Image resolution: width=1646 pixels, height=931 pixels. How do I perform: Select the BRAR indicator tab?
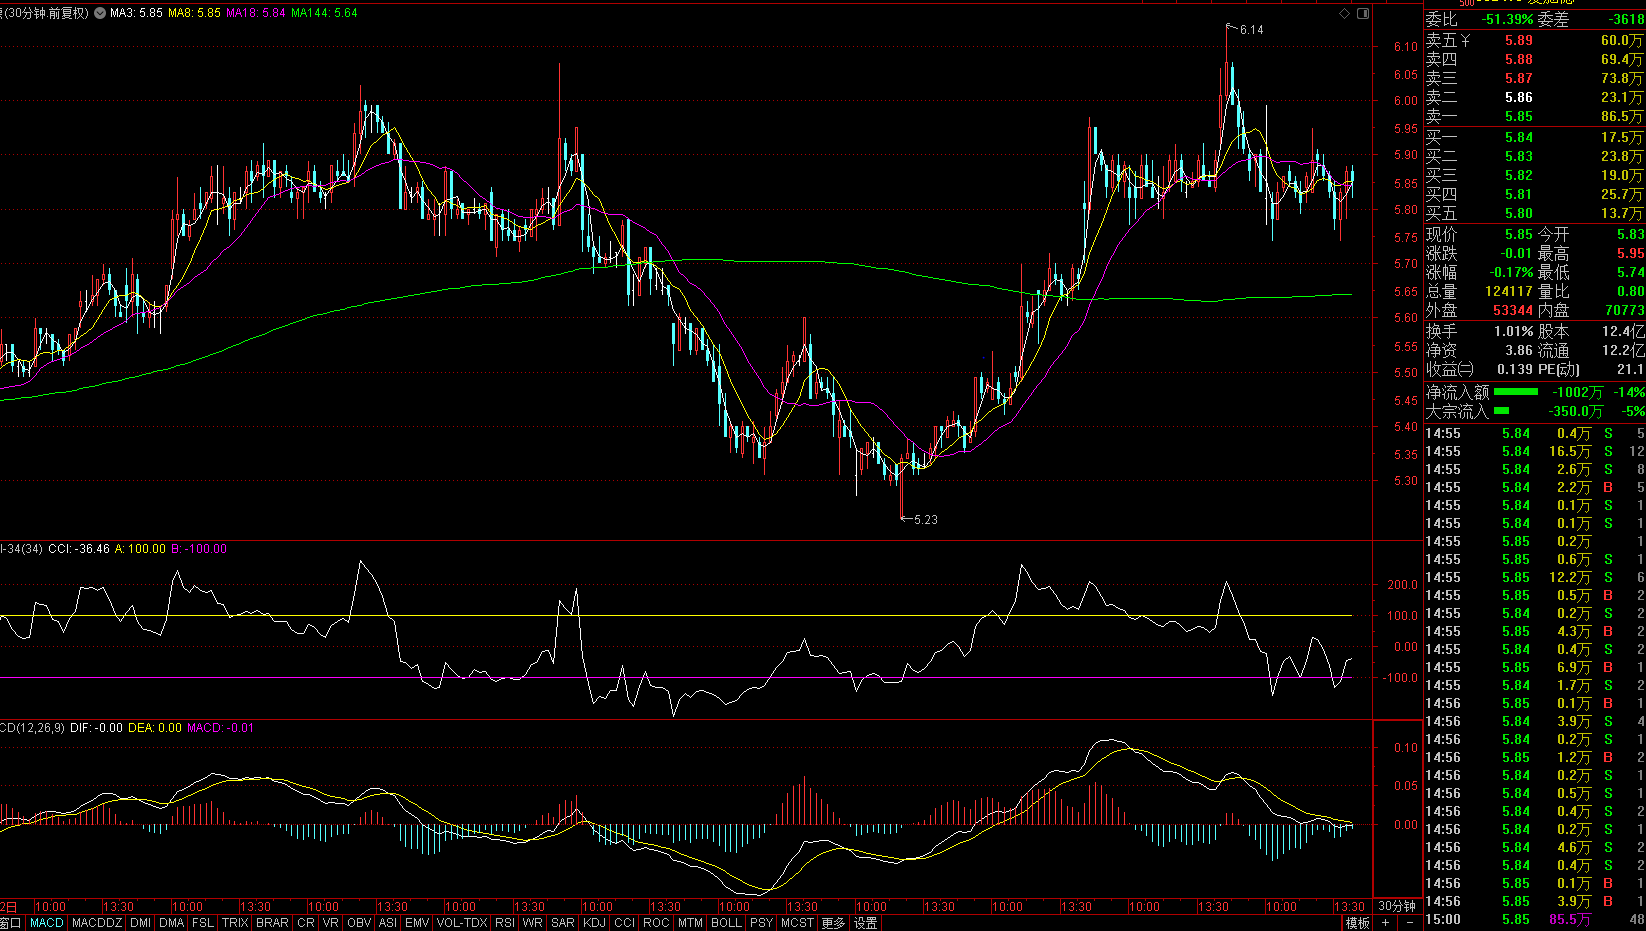272,923
